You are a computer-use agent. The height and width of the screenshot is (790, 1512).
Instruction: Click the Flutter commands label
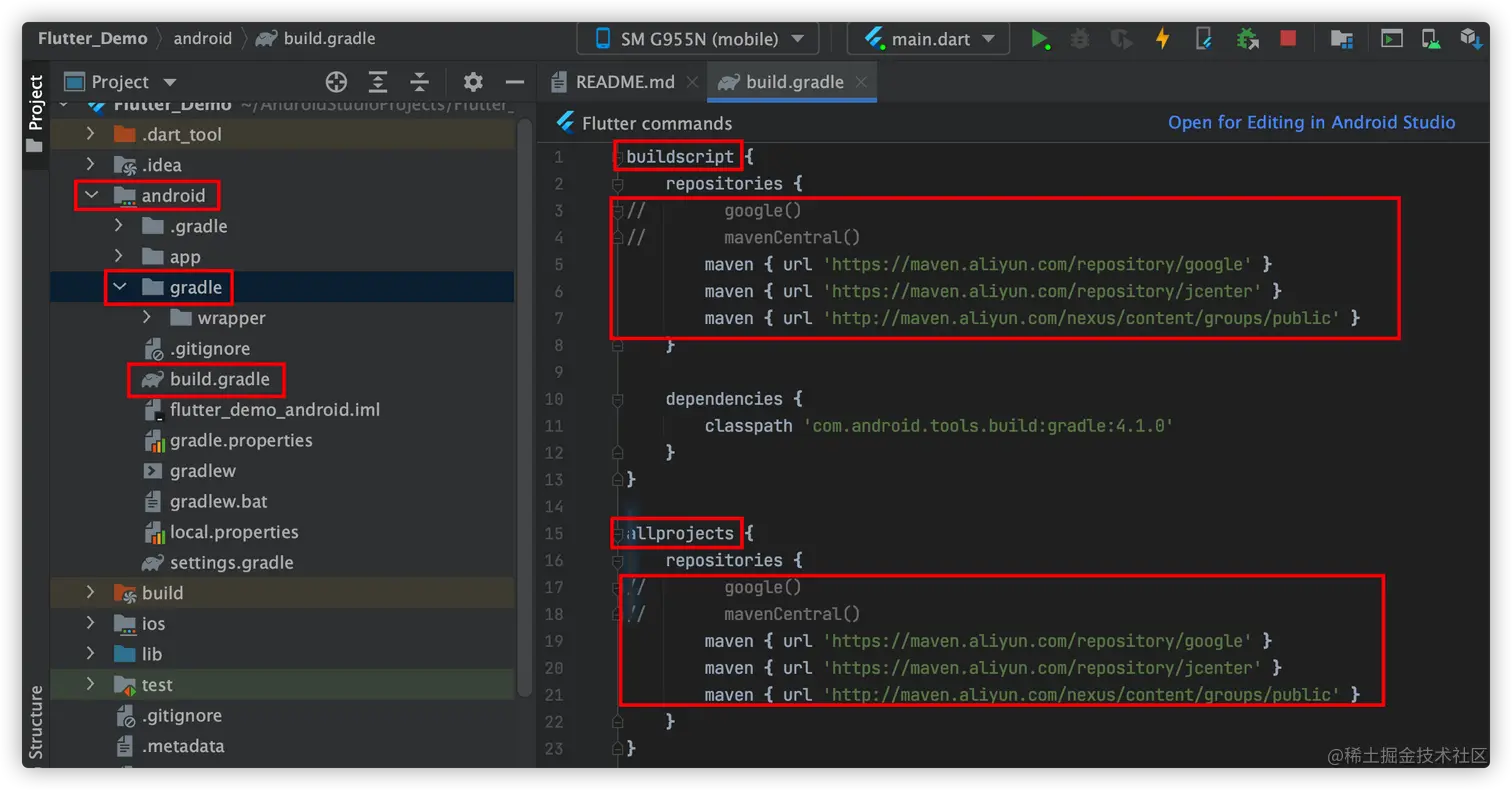pyautogui.click(x=657, y=123)
